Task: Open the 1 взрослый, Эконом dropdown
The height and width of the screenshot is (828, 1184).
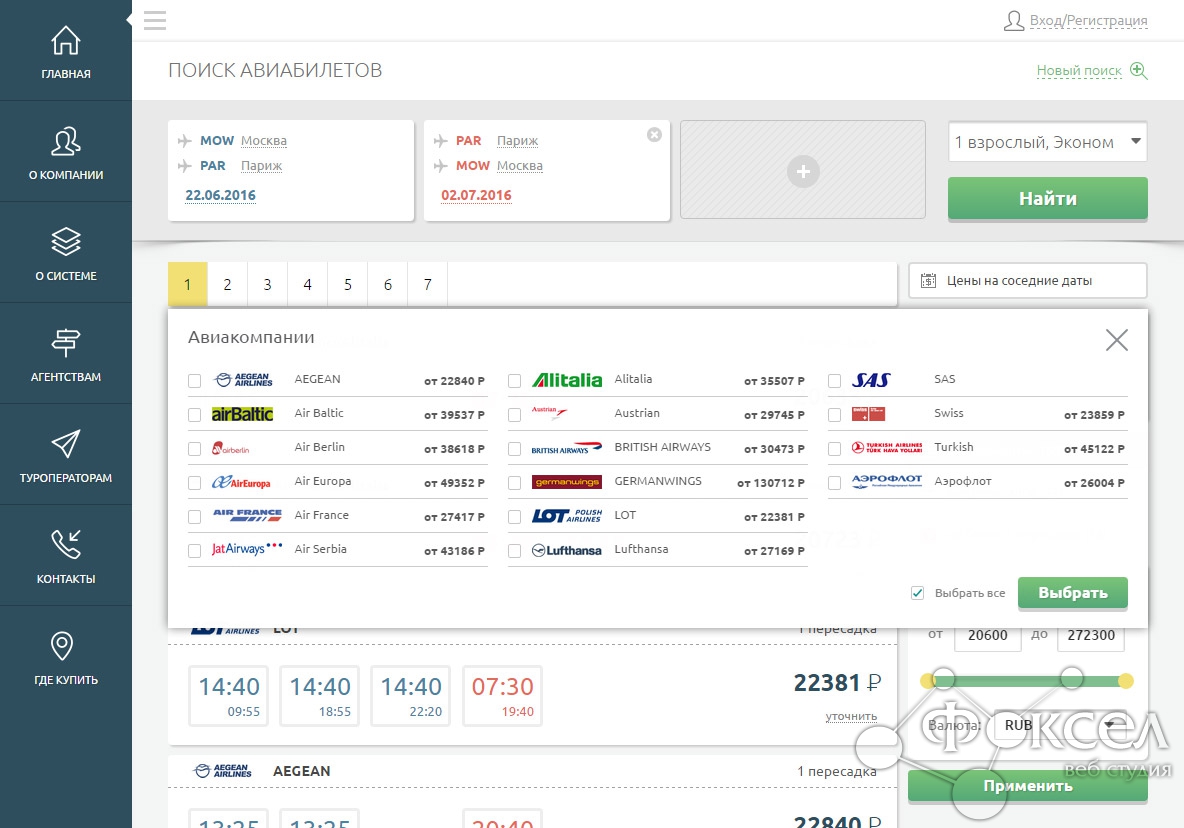Action: (x=1047, y=142)
